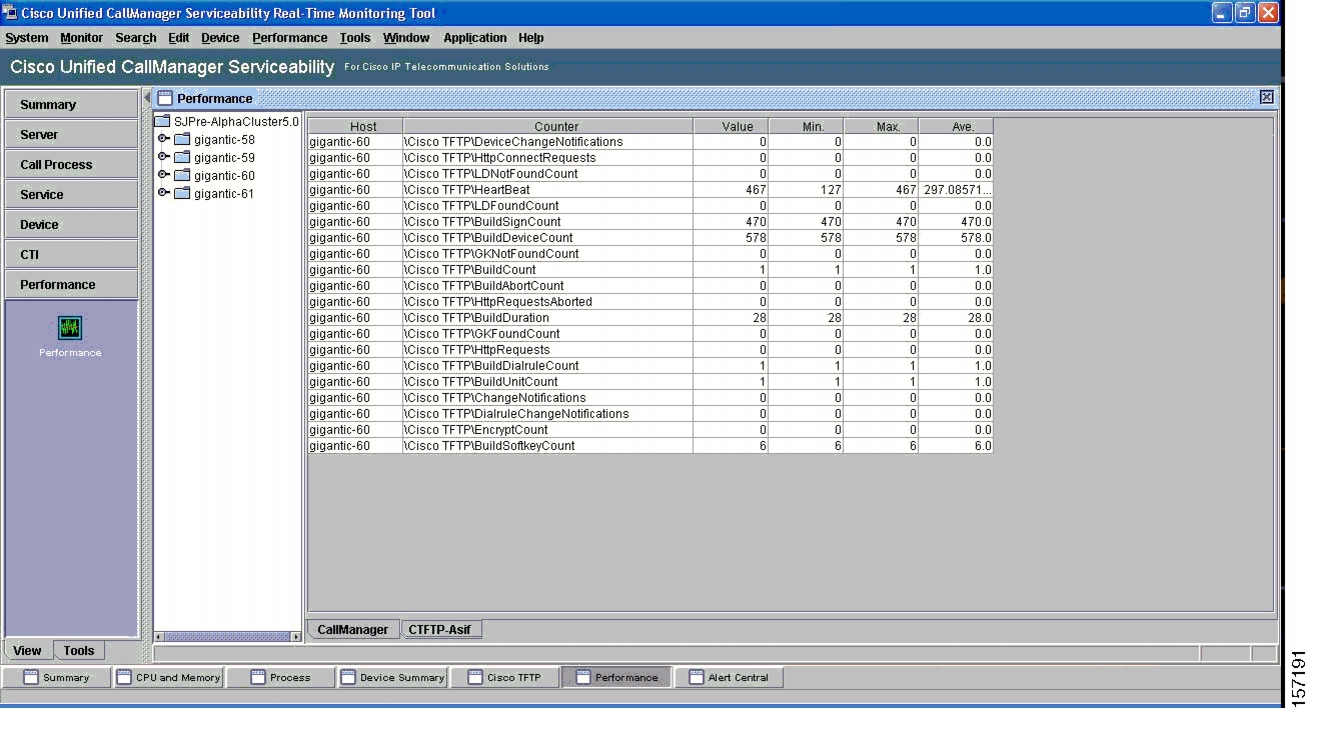This screenshot has height=745, width=1343.
Task: Select the Device sidebar button
Action: (x=71, y=224)
